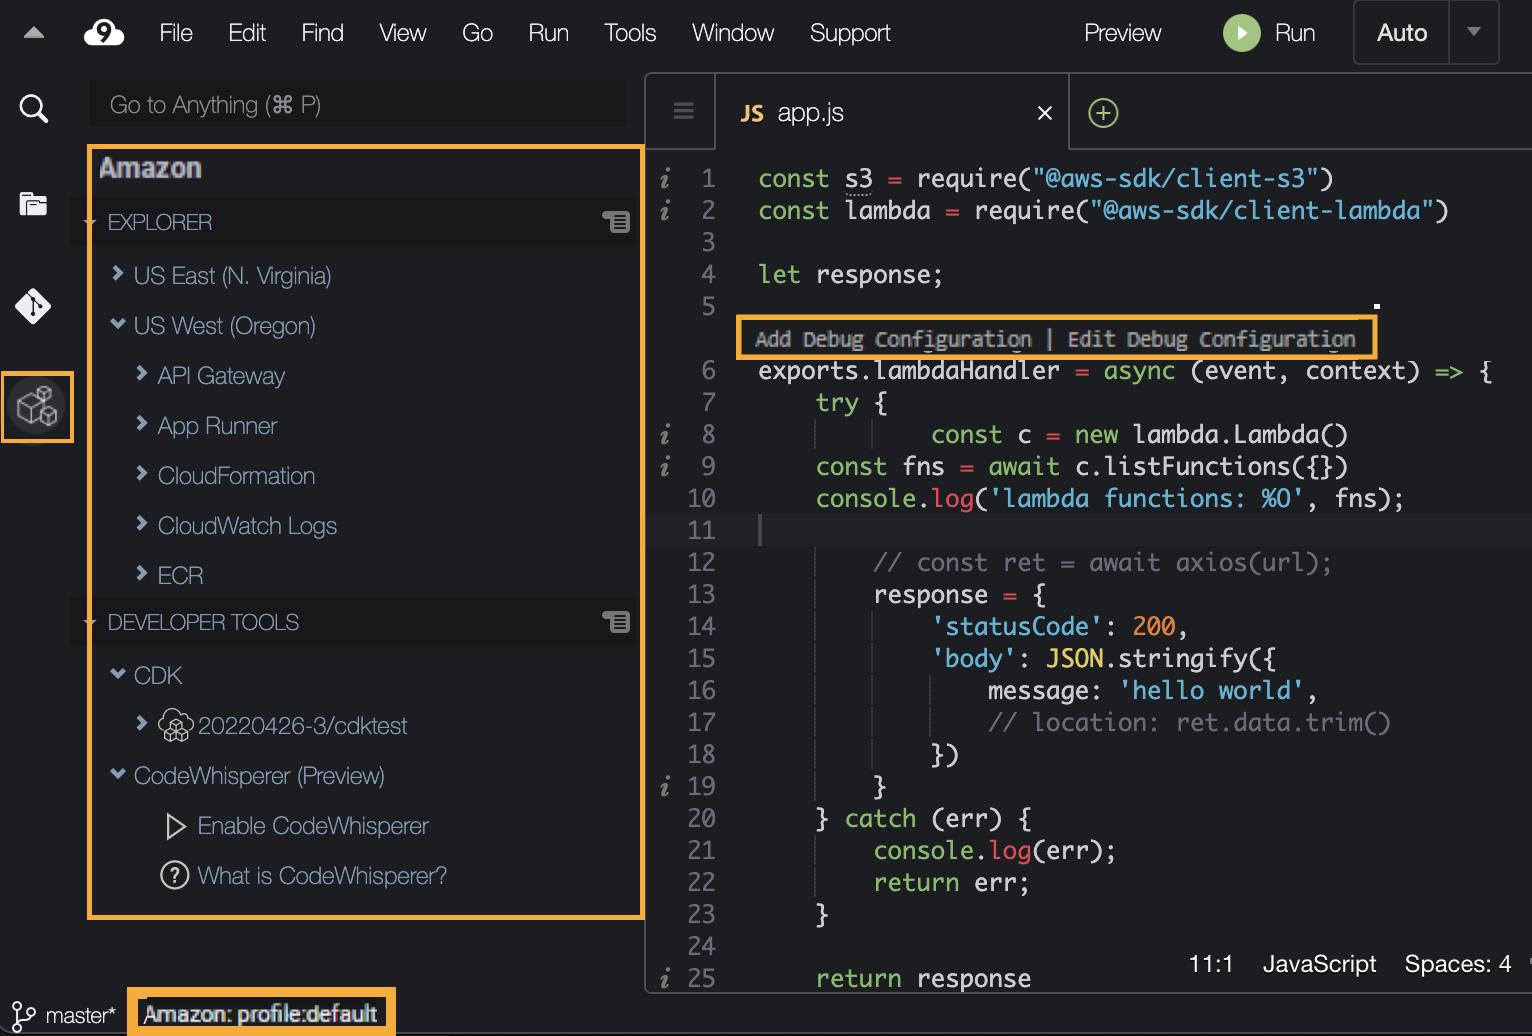
Task: Click Amazon: profile:default status item
Action: pyautogui.click(x=260, y=1014)
